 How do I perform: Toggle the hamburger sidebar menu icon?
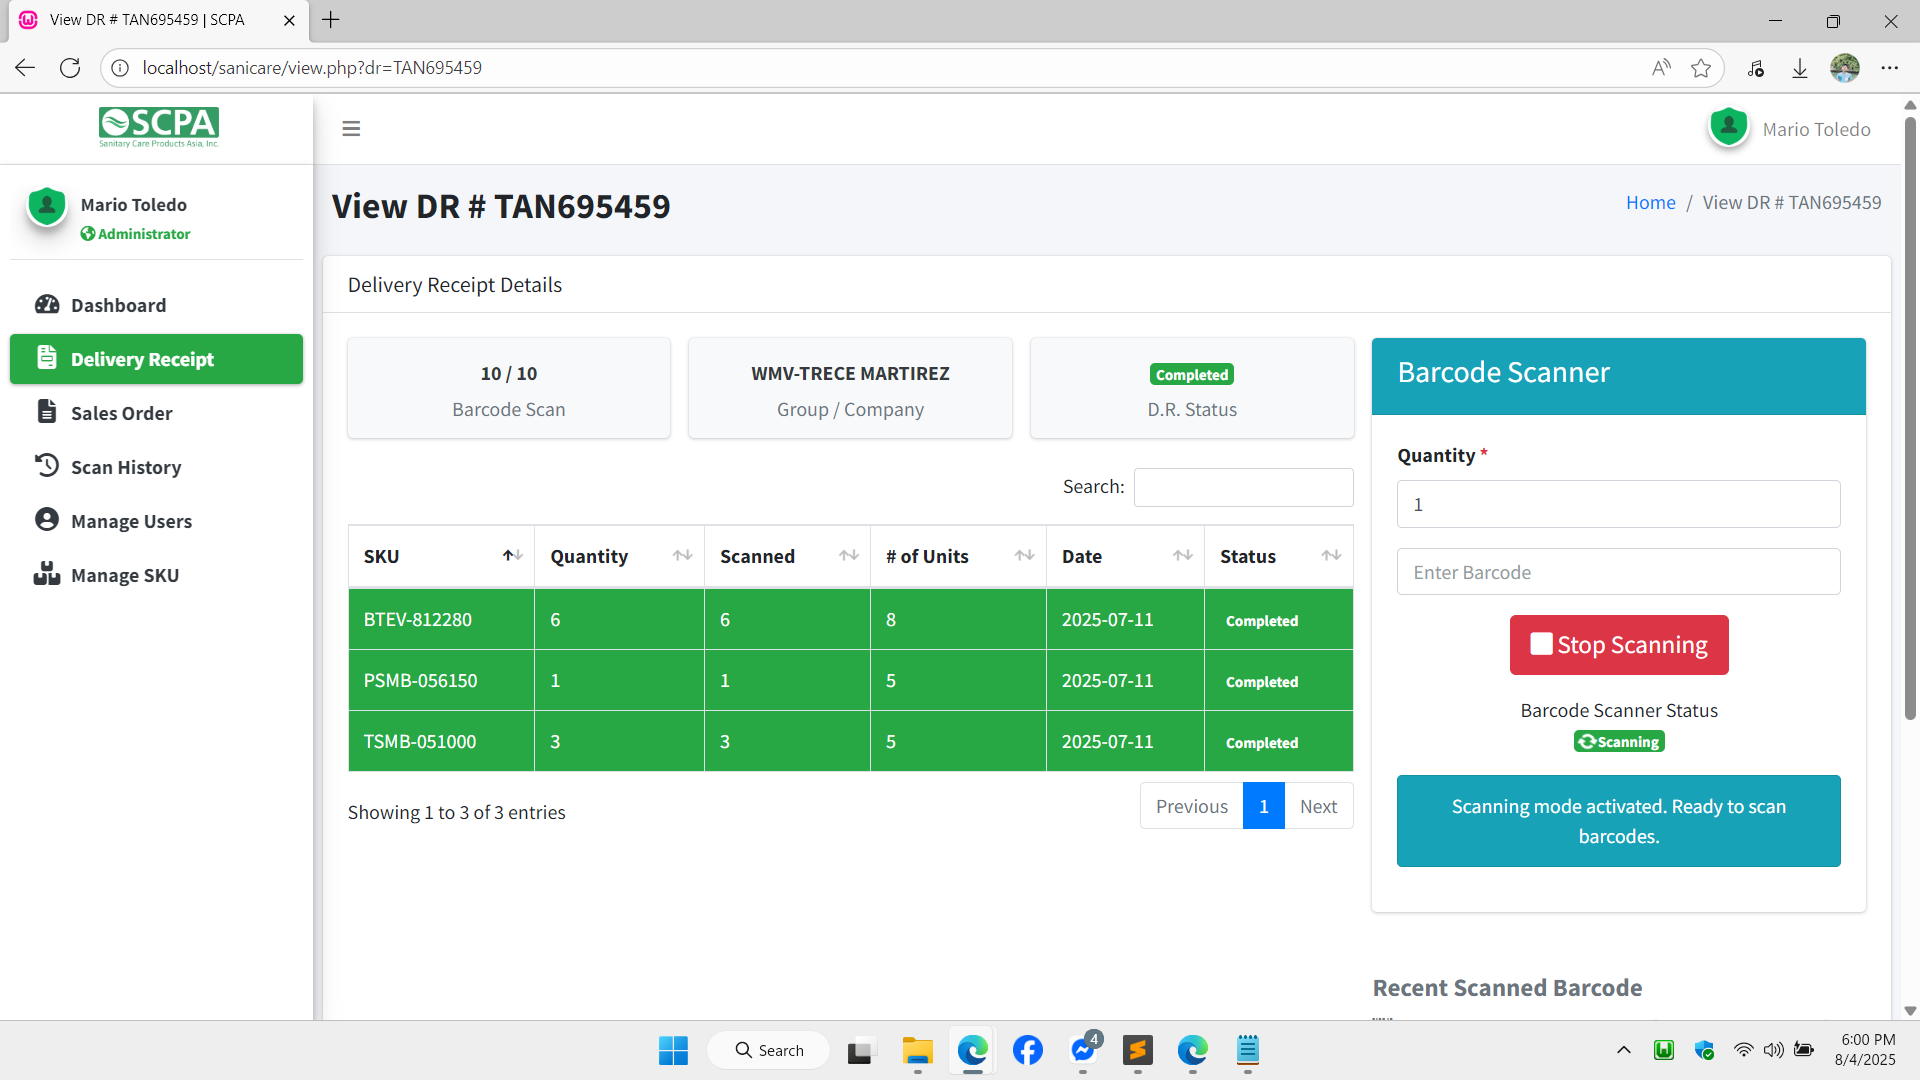(x=351, y=129)
